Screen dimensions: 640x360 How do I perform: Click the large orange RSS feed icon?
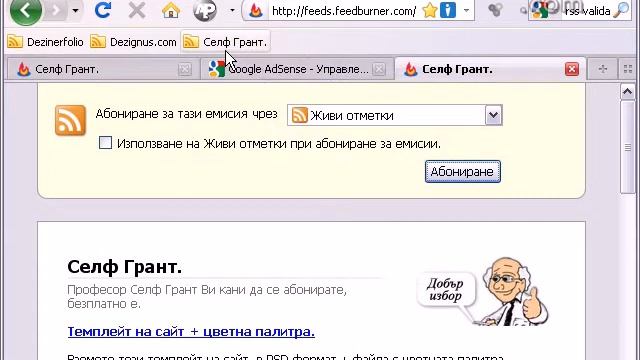click(x=70, y=120)
